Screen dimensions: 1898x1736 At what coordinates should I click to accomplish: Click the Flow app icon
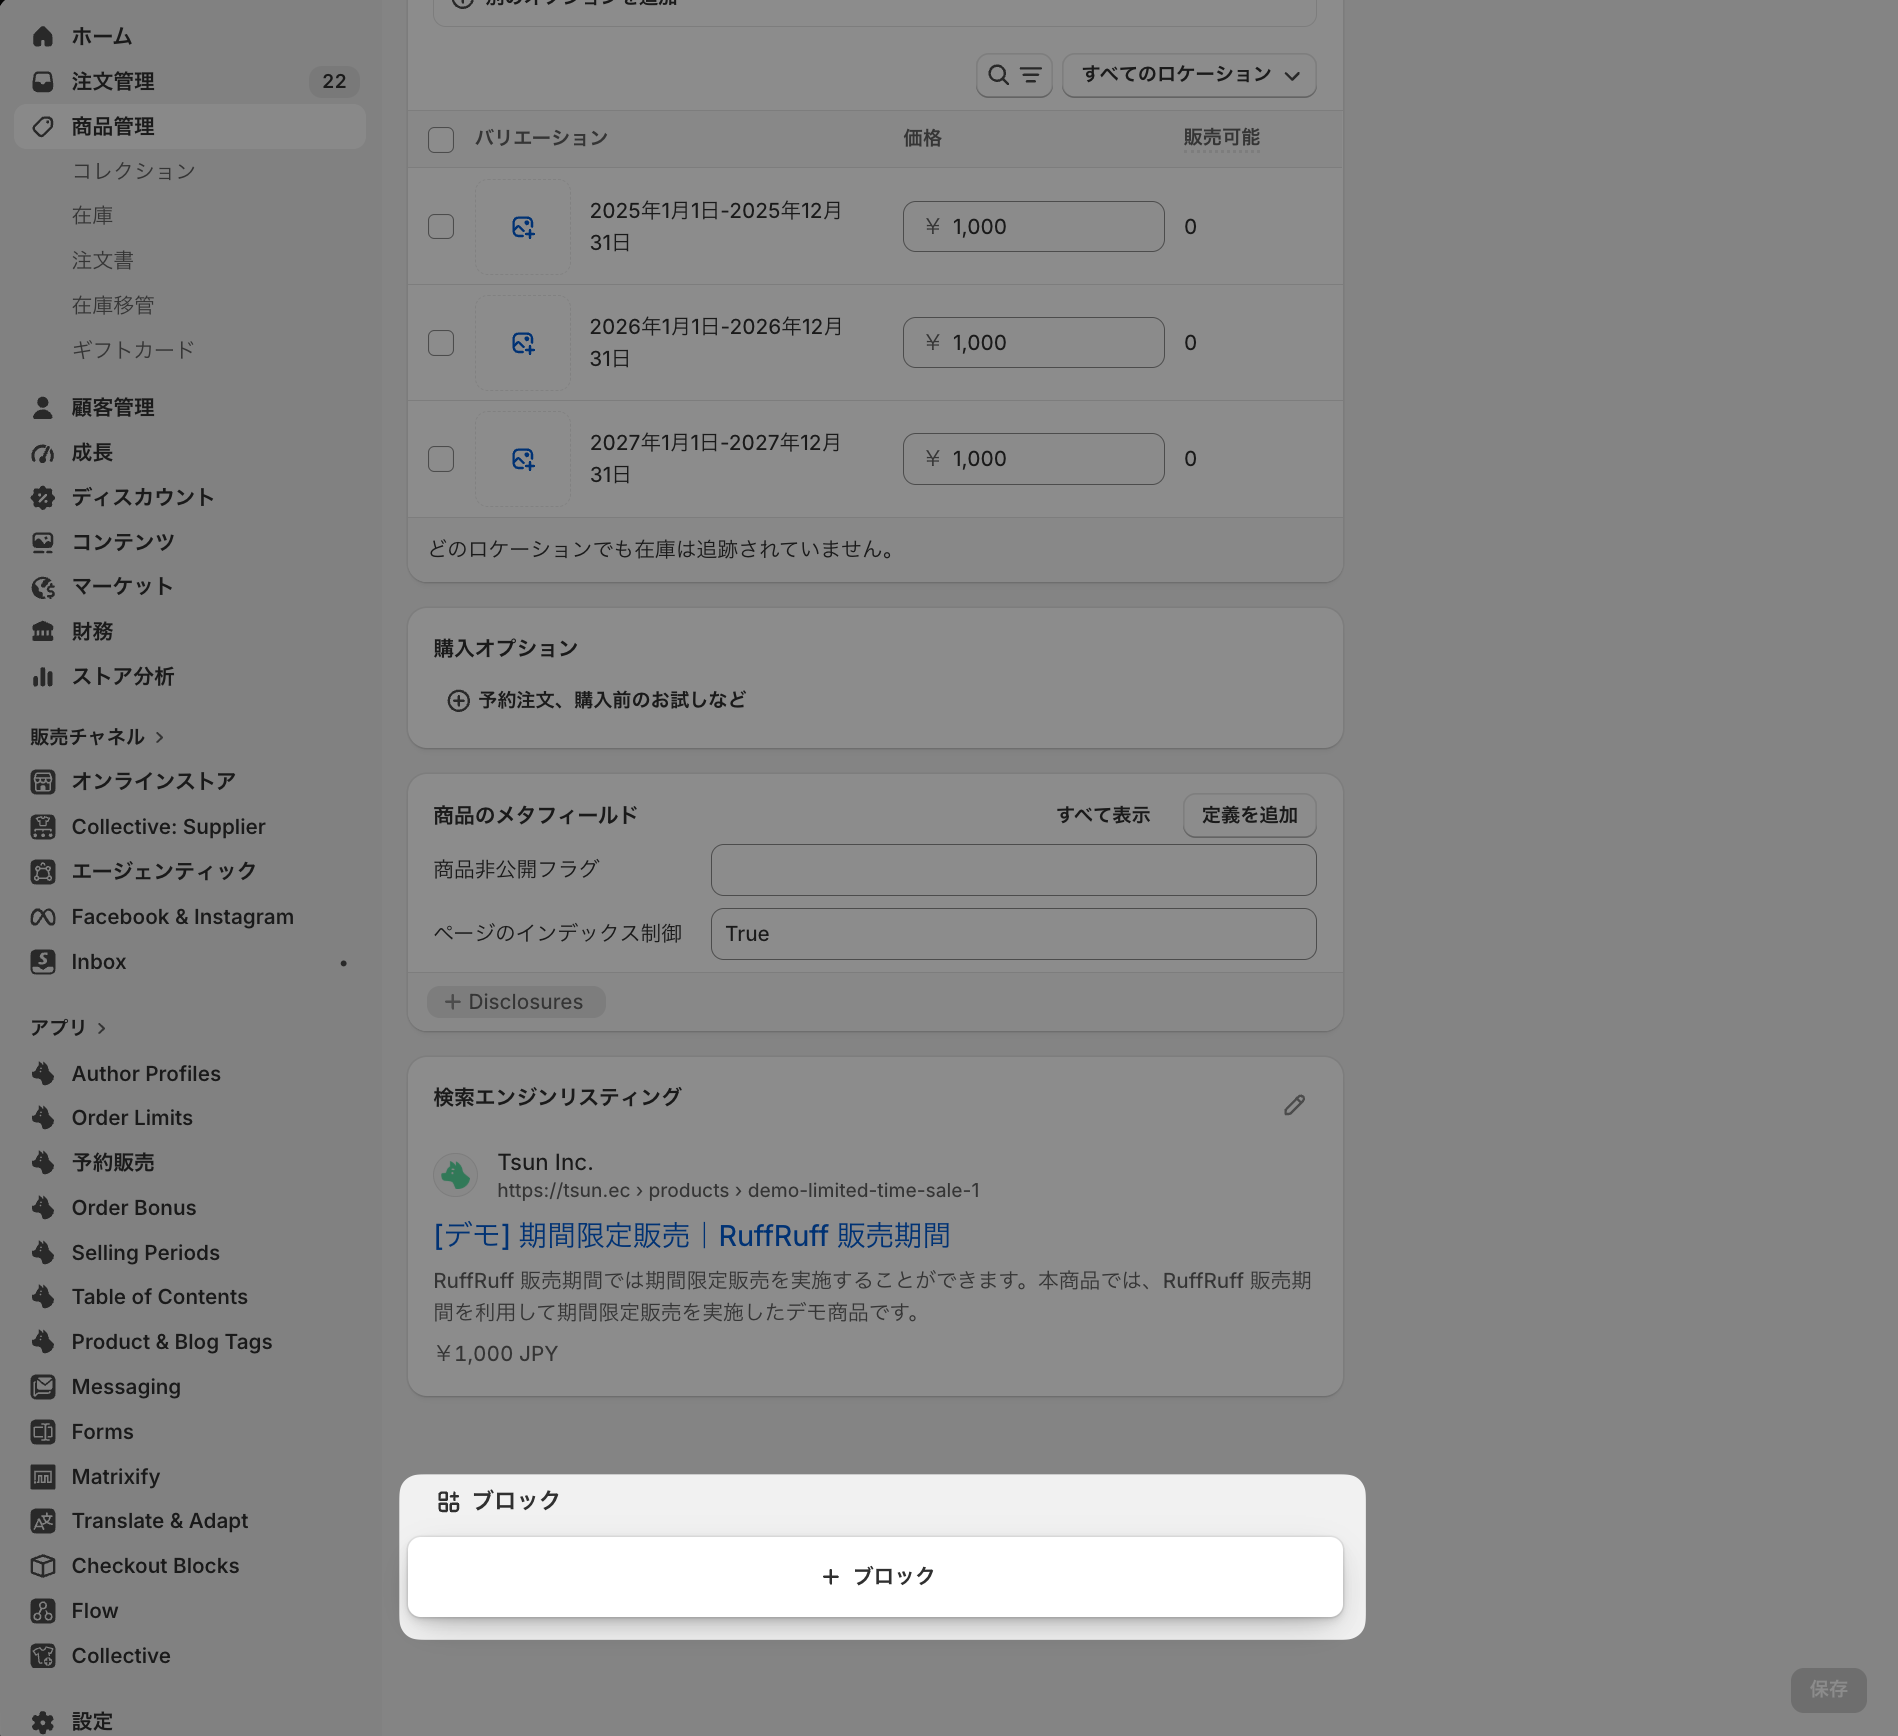(42, 1611)
